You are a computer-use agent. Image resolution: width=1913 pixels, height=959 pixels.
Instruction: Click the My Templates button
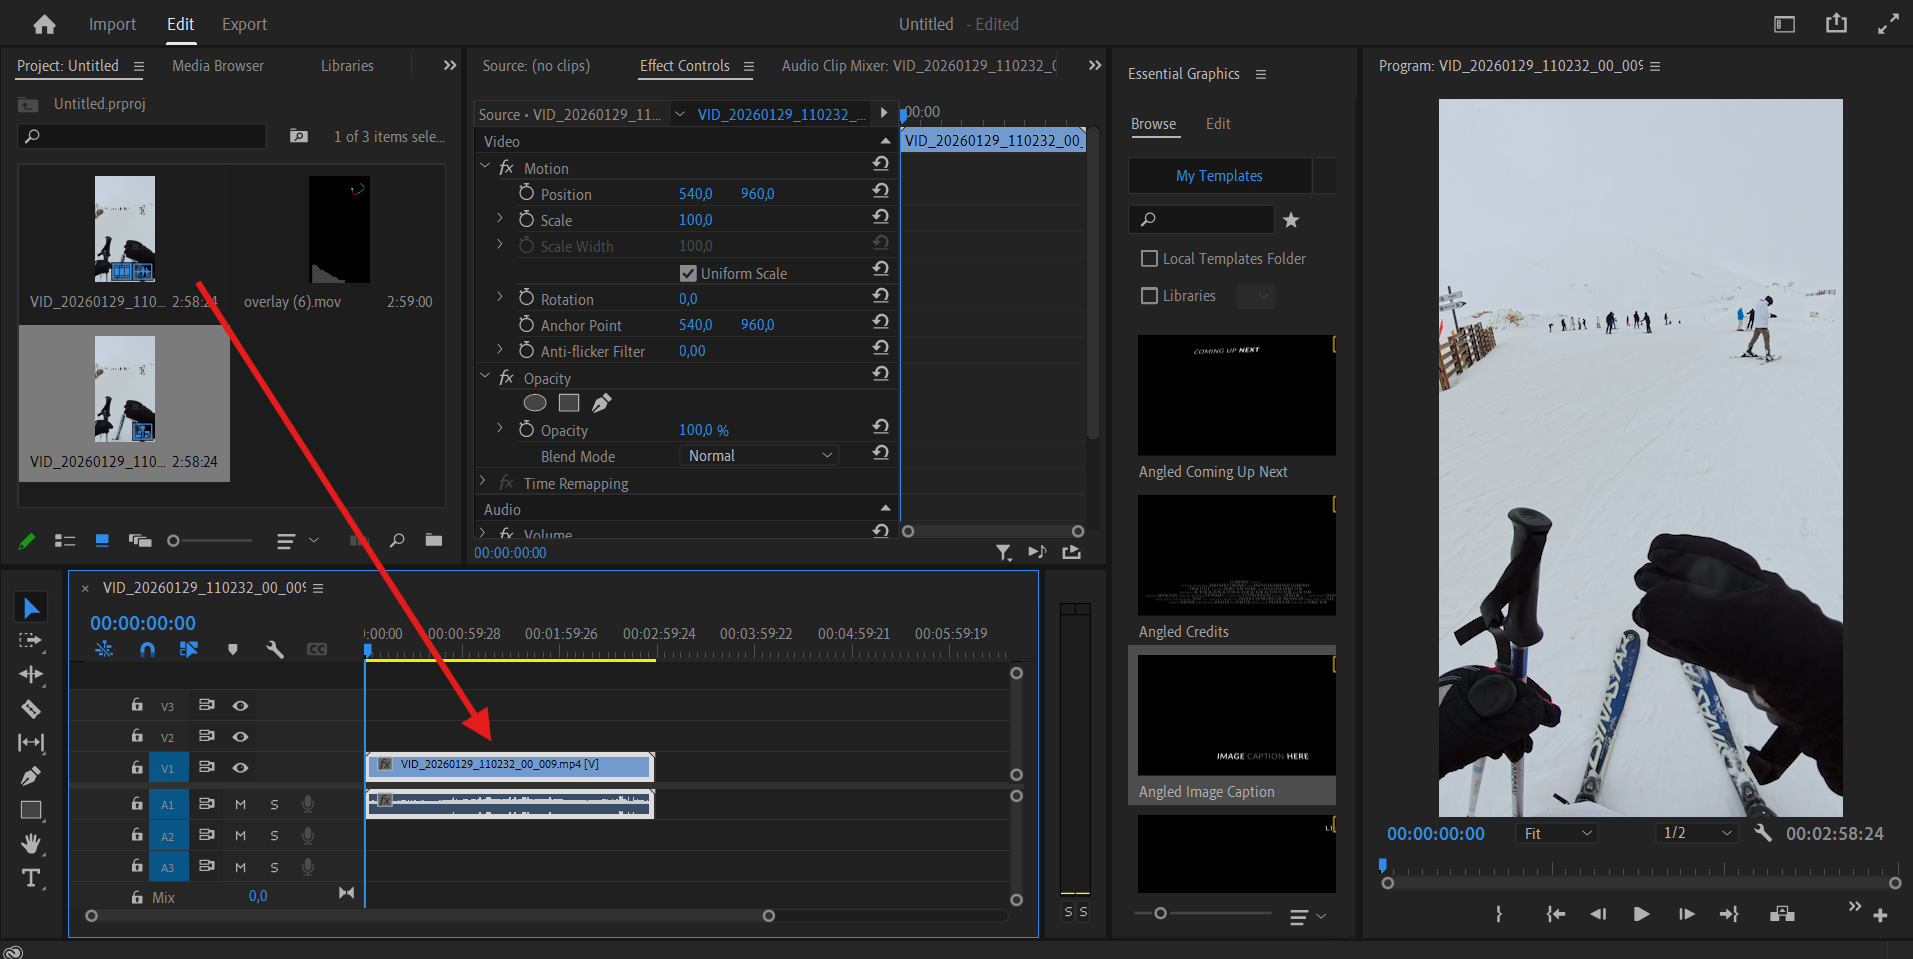coord(1219,175)
